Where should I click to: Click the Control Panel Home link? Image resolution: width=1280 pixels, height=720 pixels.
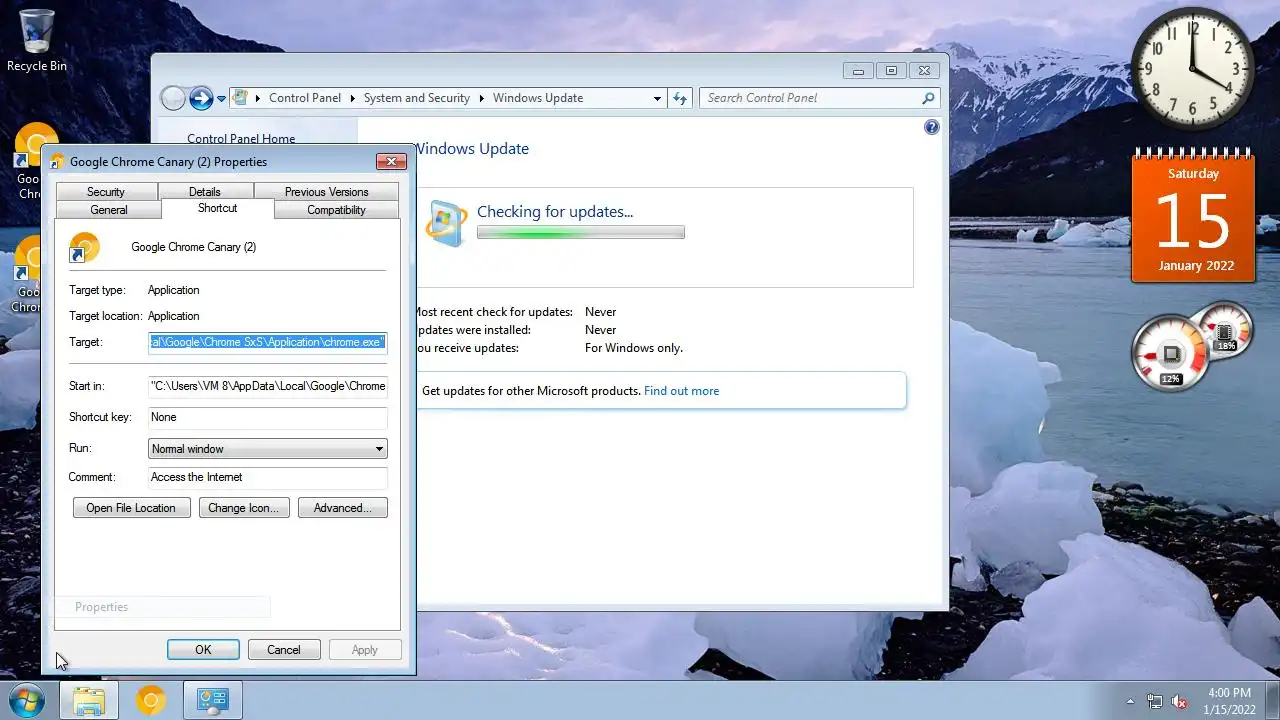pos(241,139)
